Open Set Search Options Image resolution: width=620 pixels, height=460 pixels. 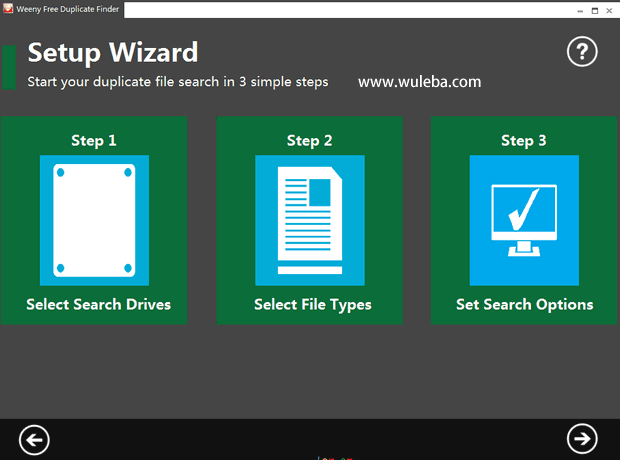pyautogui.click(x=524, y=305)
